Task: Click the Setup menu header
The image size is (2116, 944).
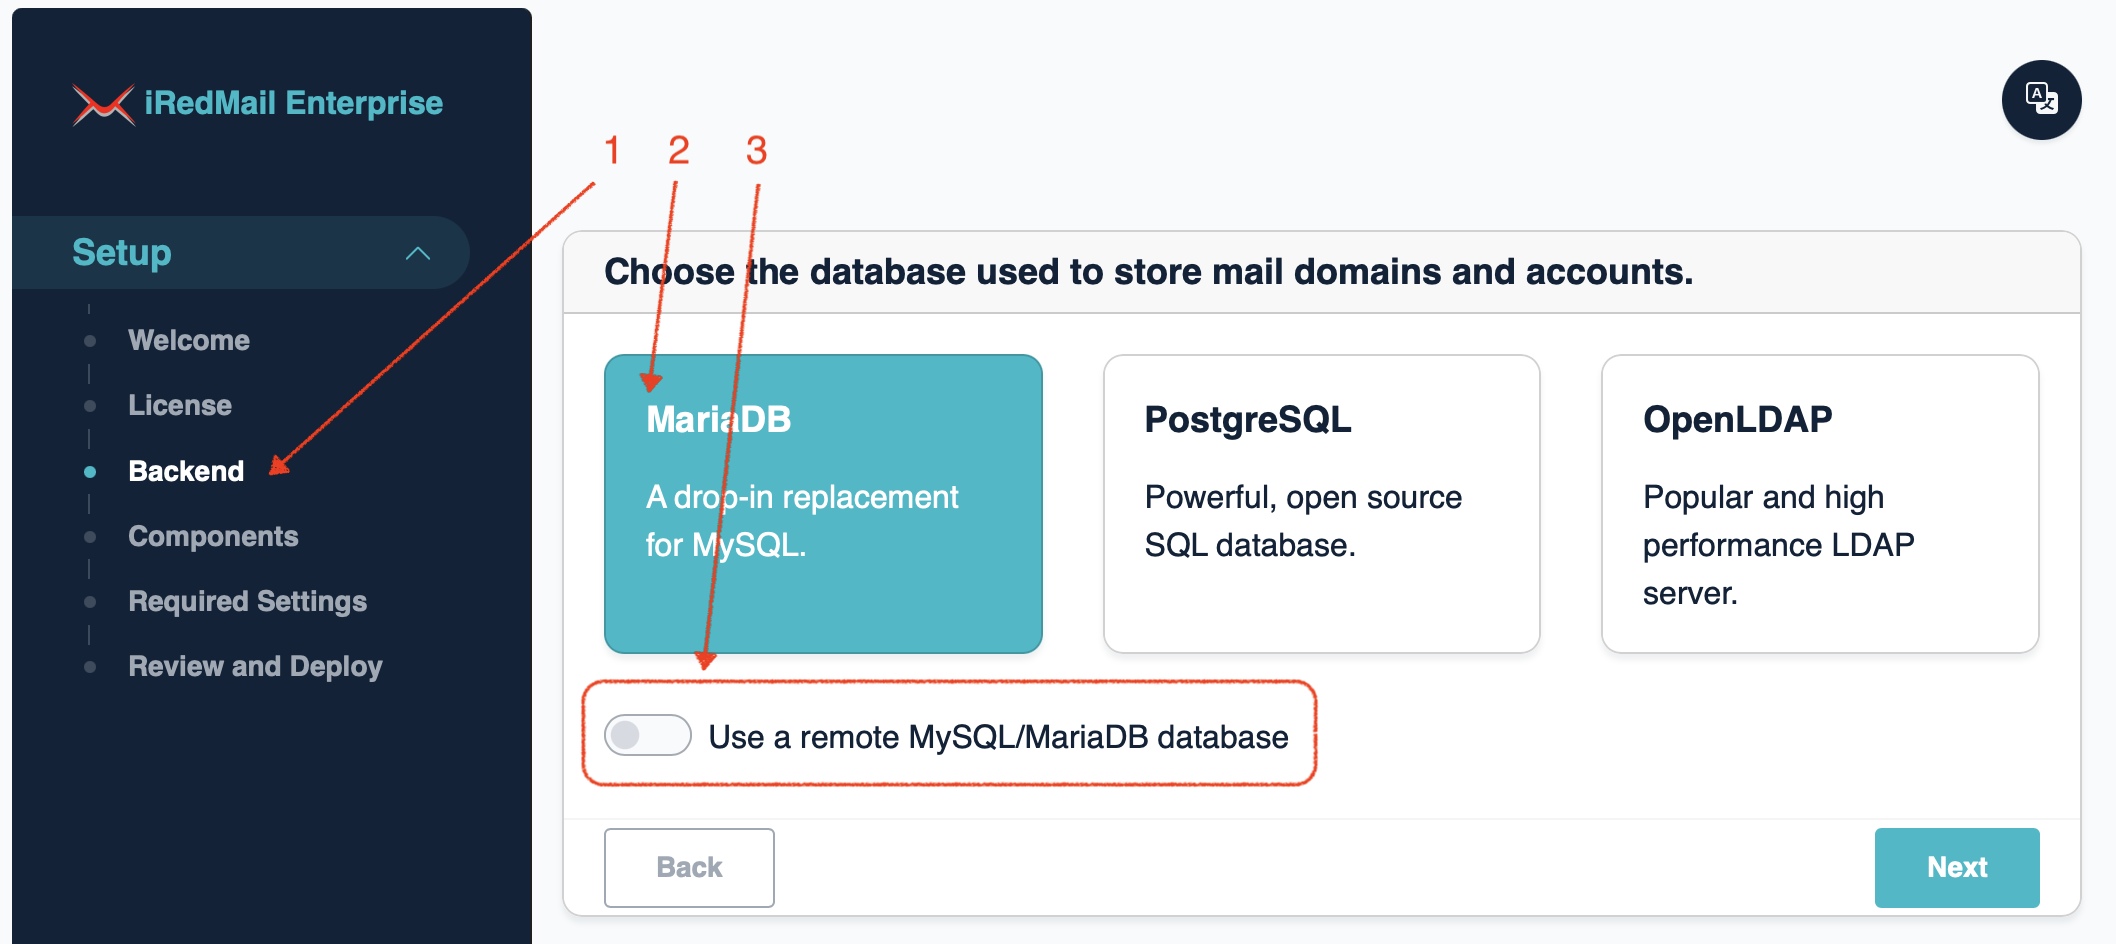Action: click(122, 253)
